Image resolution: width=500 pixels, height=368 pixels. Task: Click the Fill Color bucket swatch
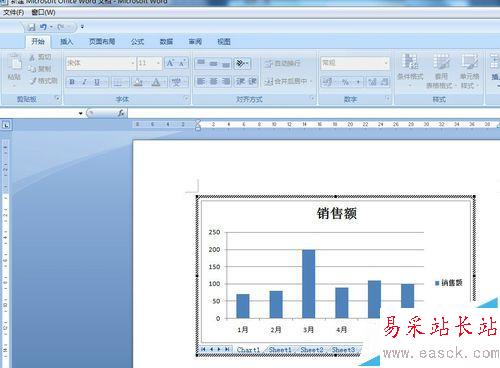point(138,82)
